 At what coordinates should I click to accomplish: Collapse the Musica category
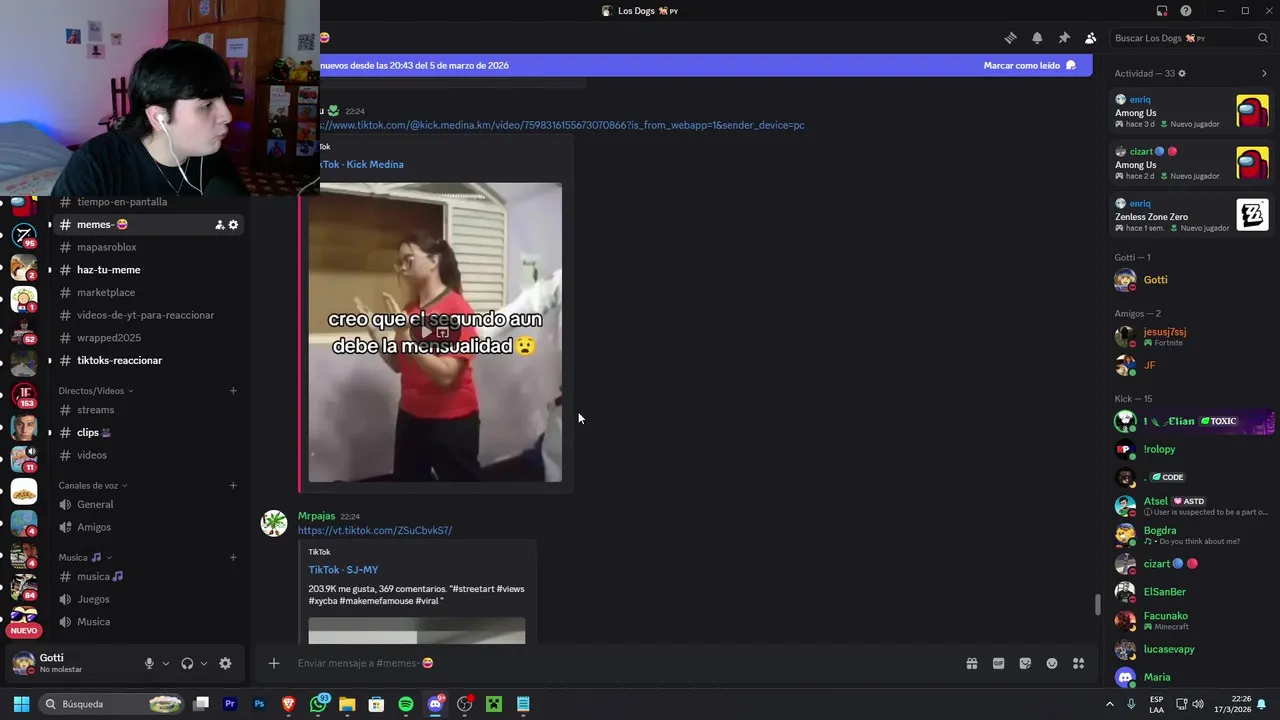85,557
